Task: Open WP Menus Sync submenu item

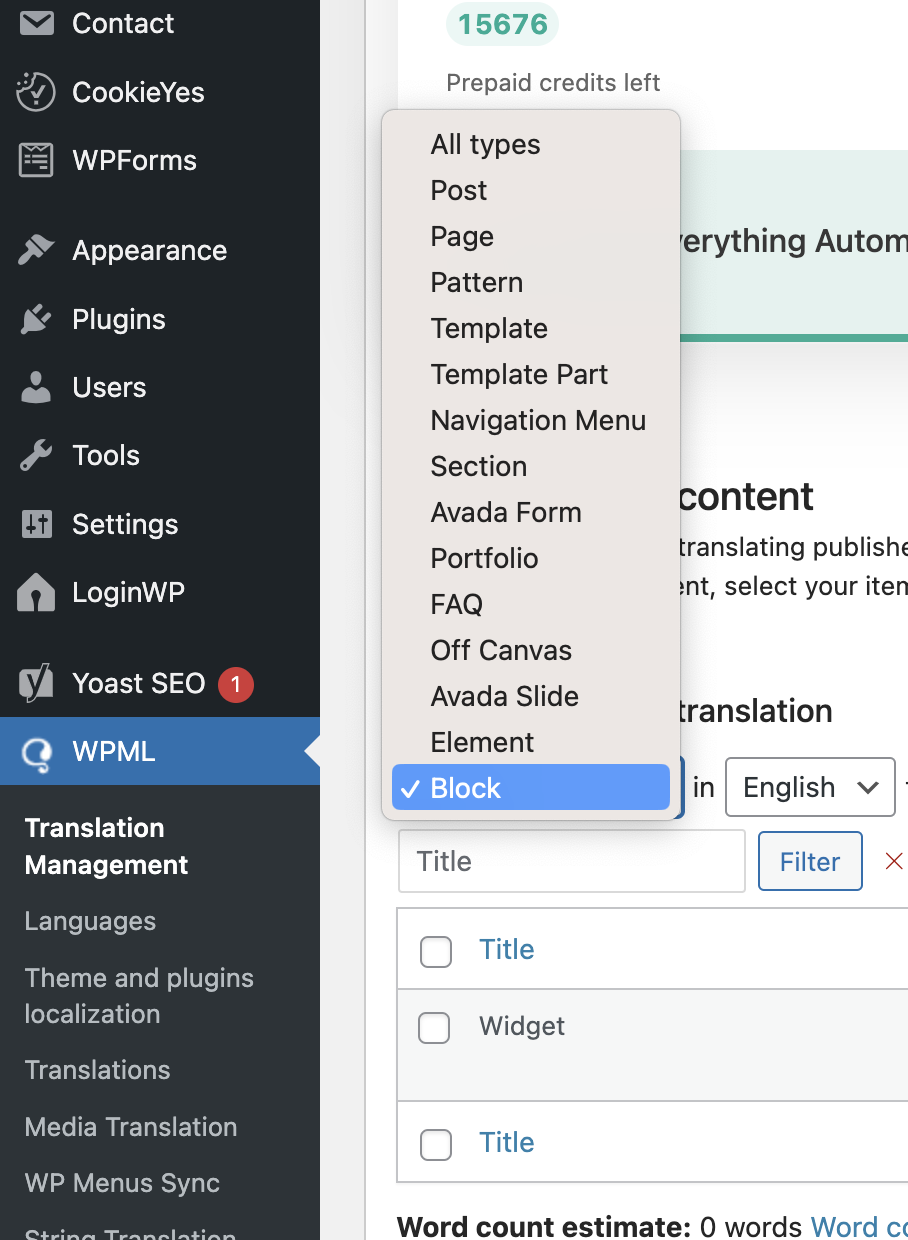Action: 122,1183
